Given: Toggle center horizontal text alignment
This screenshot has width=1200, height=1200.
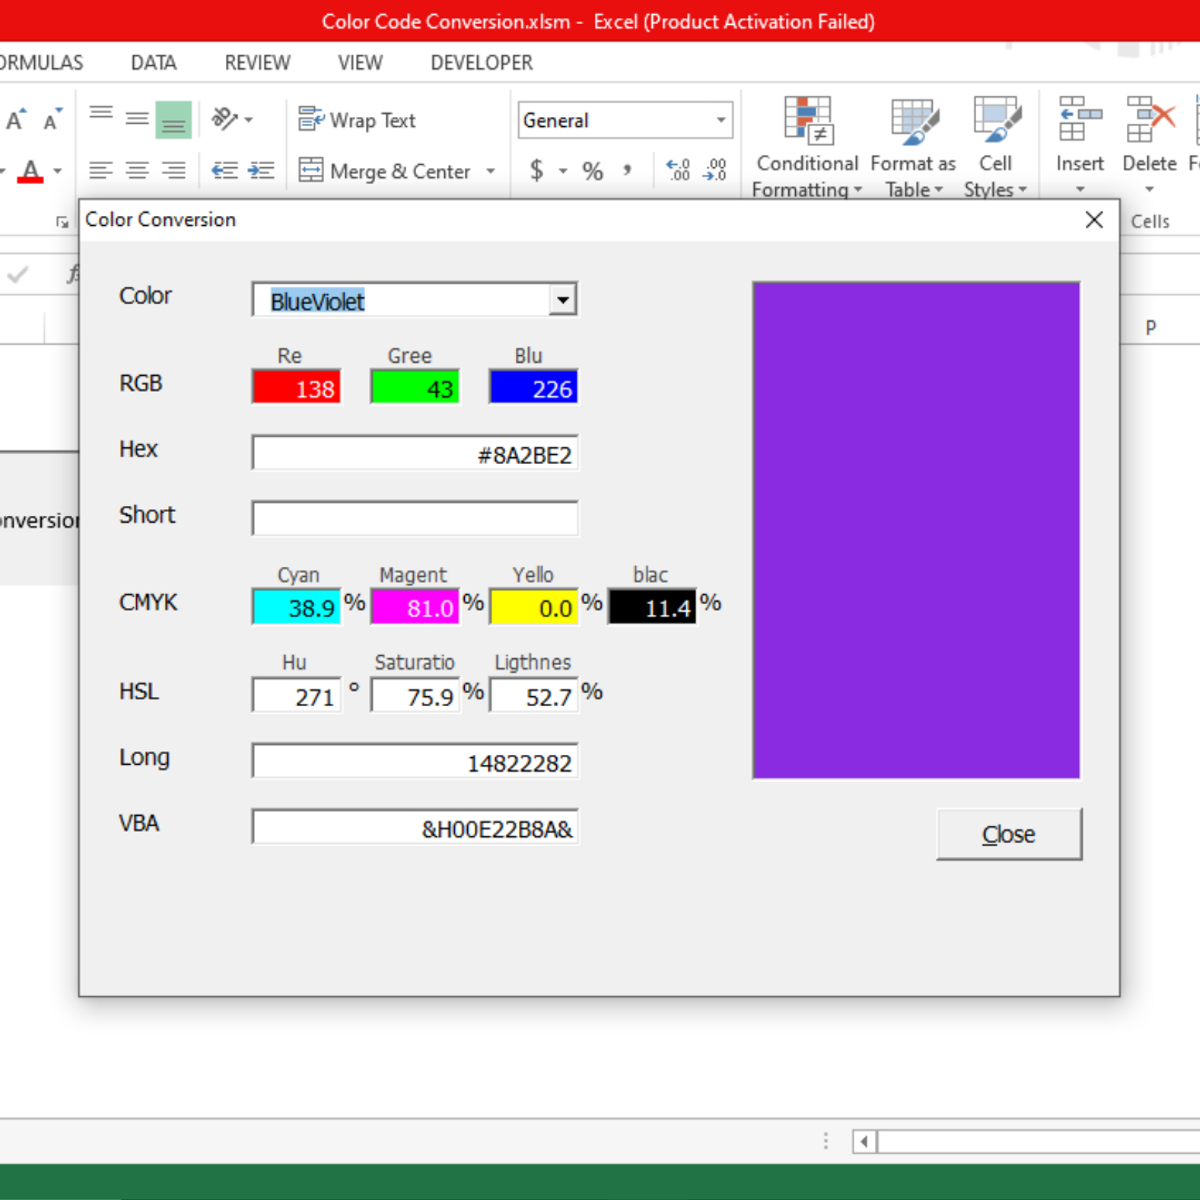Looking at the screenshot, I should pyautogui.click(x=137, y=171).
